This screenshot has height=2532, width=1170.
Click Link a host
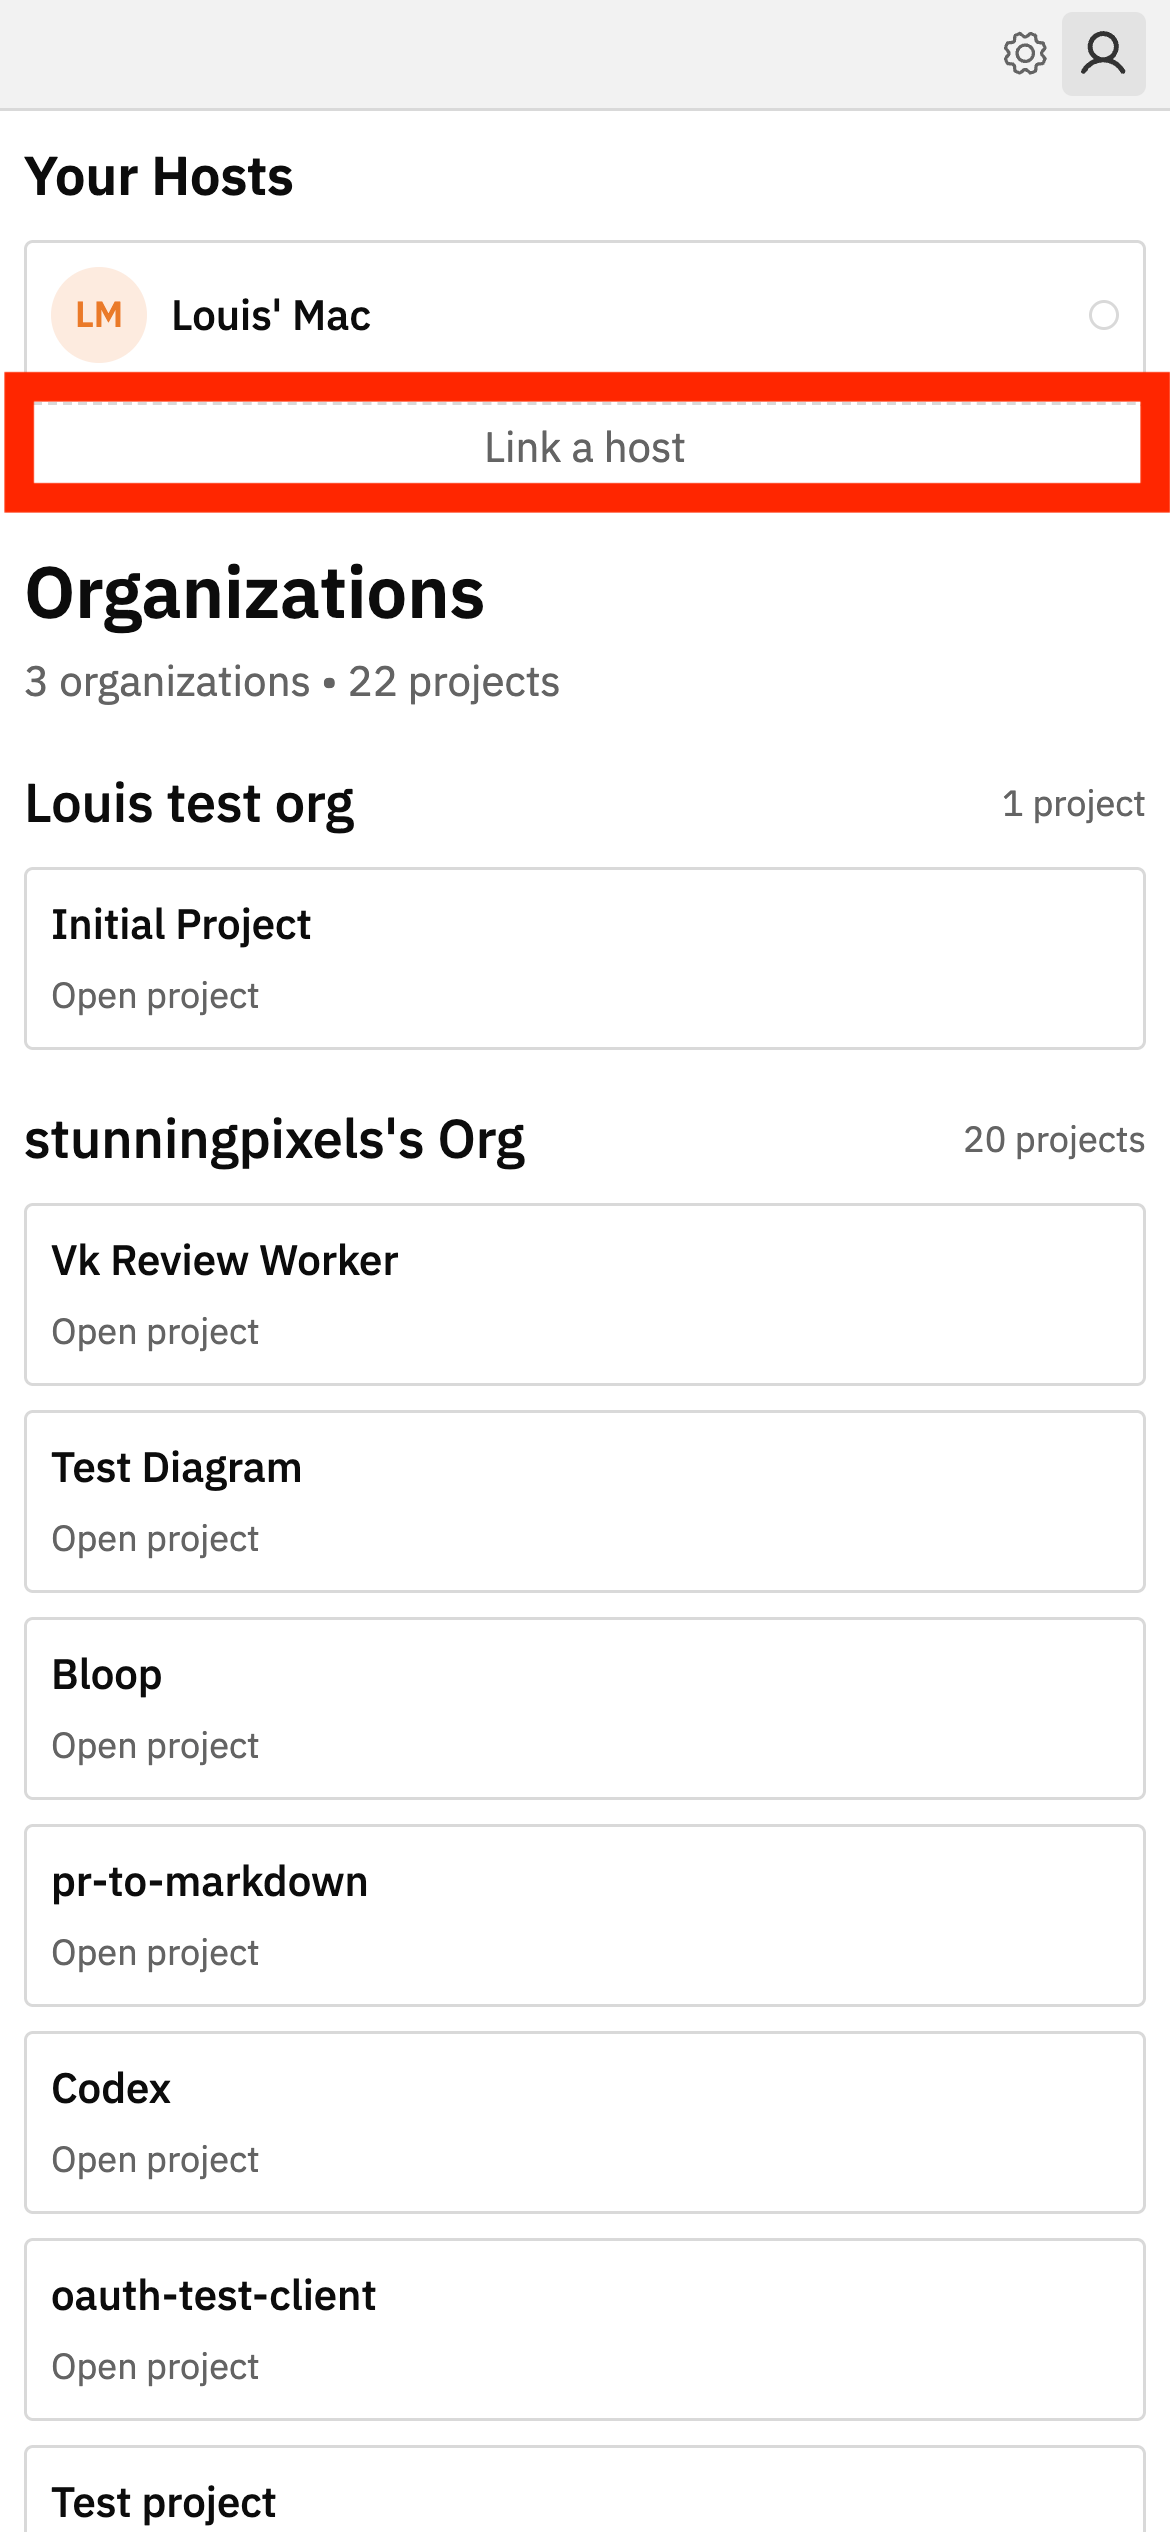[x=585, y=447]
